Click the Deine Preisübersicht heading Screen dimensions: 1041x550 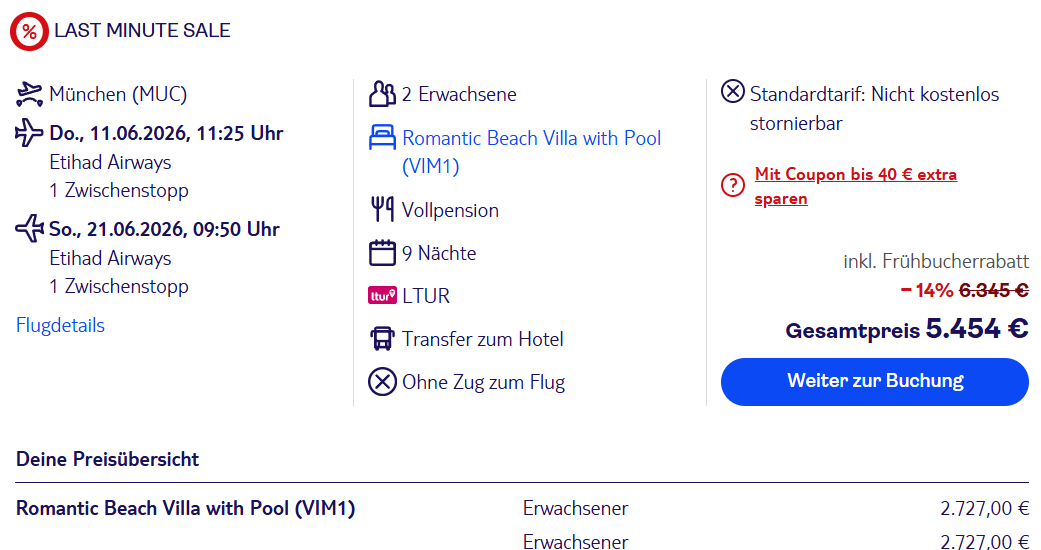coord(108,460)
